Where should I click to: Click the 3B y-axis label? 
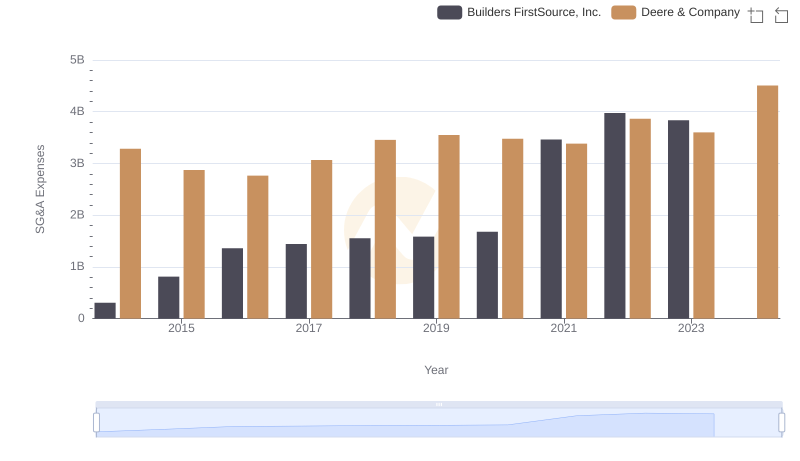77,164
